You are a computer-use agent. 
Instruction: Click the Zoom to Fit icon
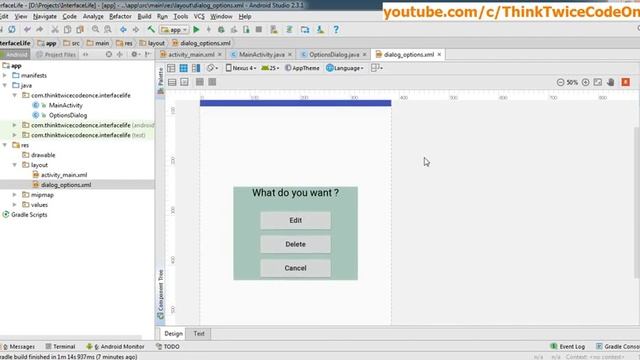tap(598, 82)
